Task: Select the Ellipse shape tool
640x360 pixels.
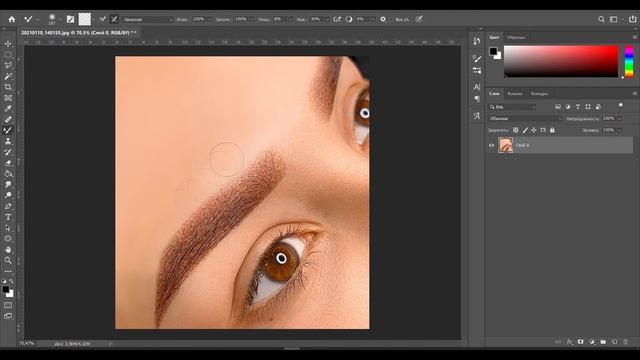Action: [x=8, y=239]
